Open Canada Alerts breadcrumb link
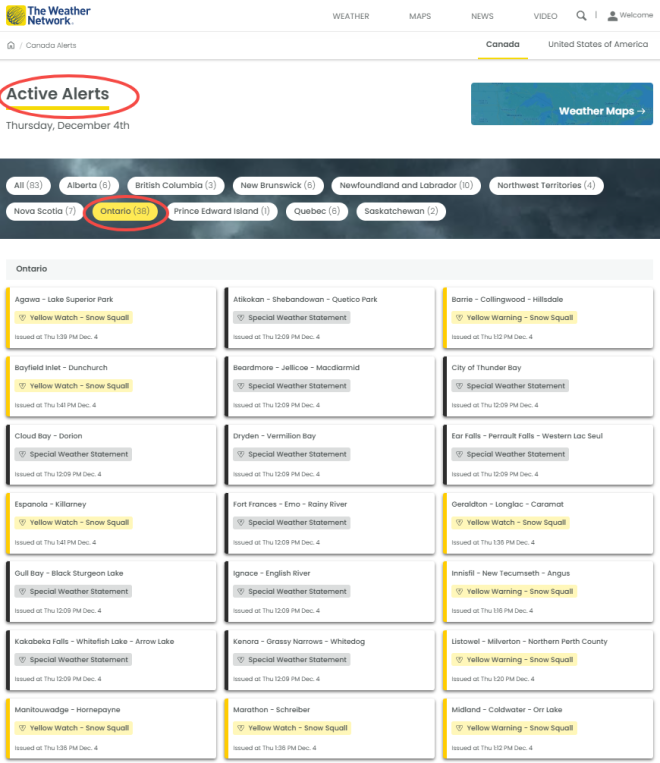This screenshot has width=660, height=763. click(51, 45)
